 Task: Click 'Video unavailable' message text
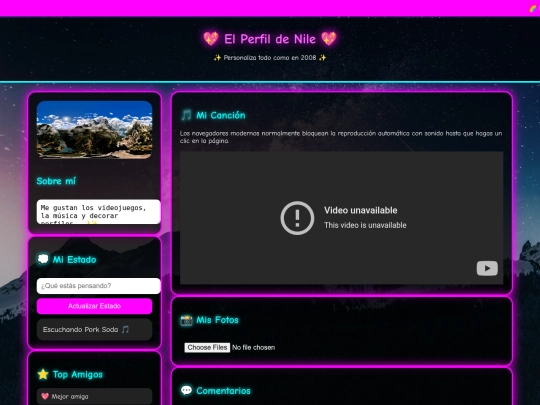coord(361,210)
